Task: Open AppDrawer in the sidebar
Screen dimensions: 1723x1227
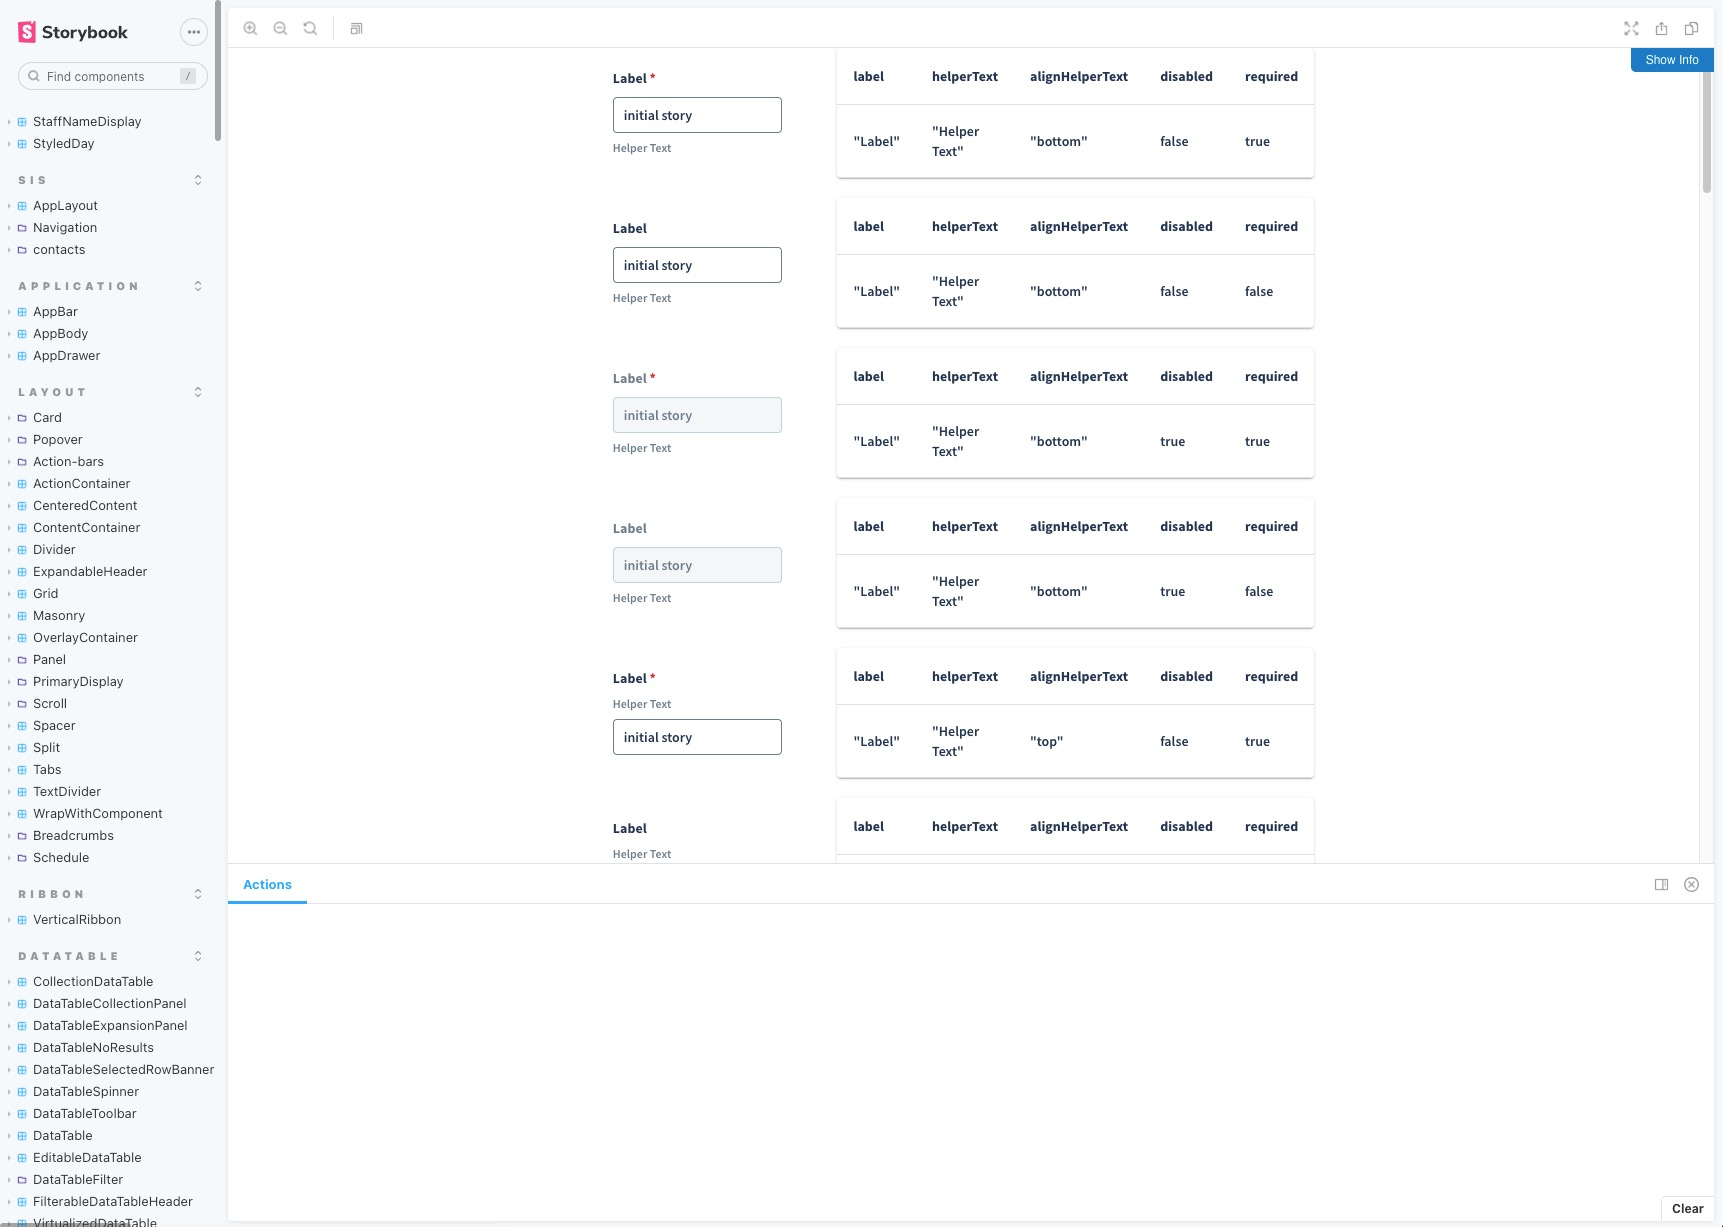Action: [67, 356]
